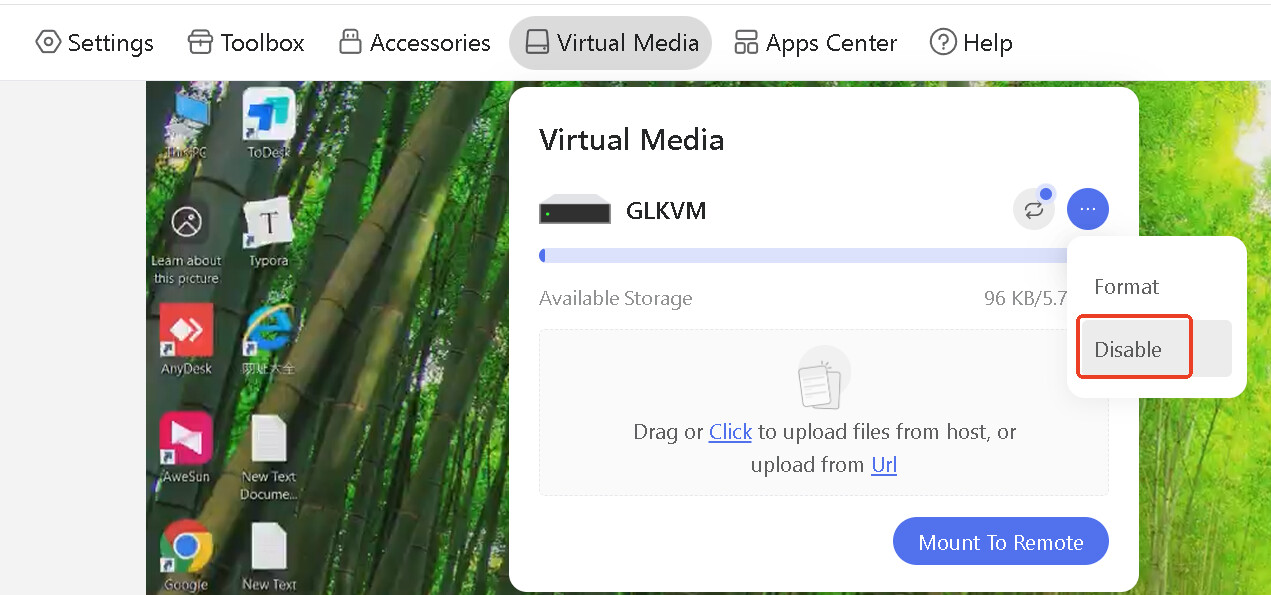Expand the Accessories menu
The image size is (1271, 595).
click(x=414, y=43)
